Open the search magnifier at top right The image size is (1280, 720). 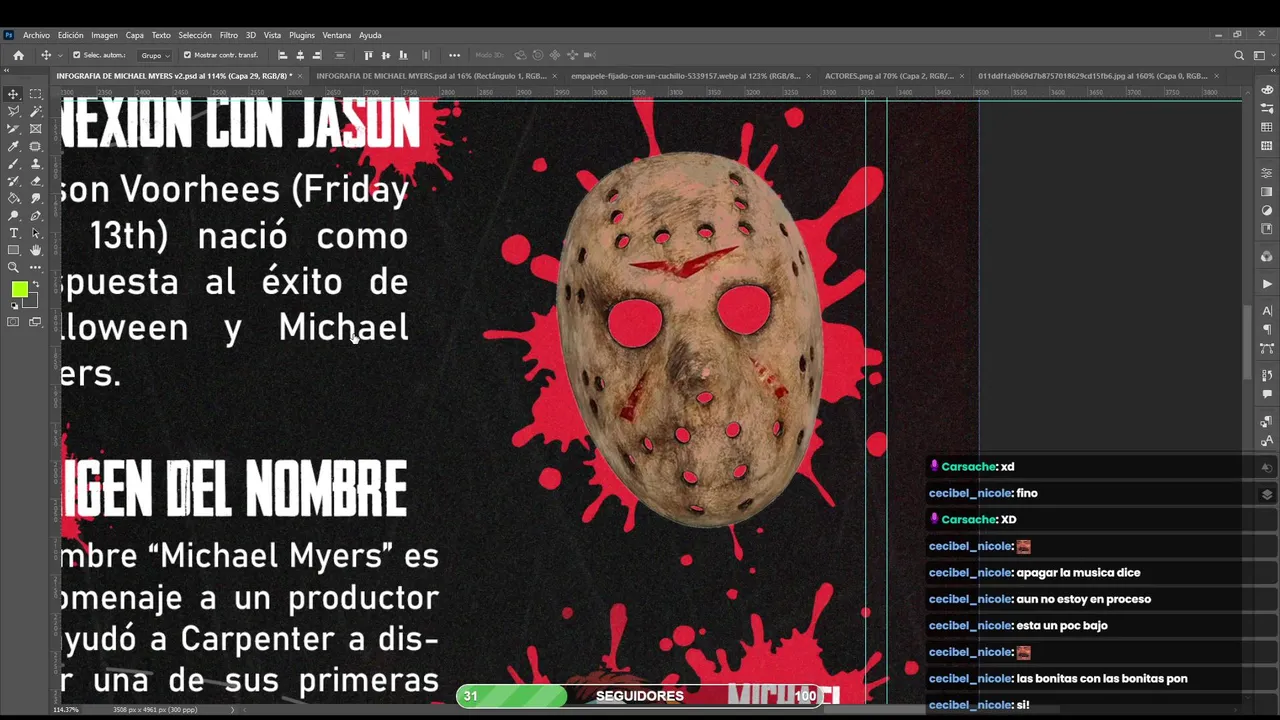[1239, 55]
